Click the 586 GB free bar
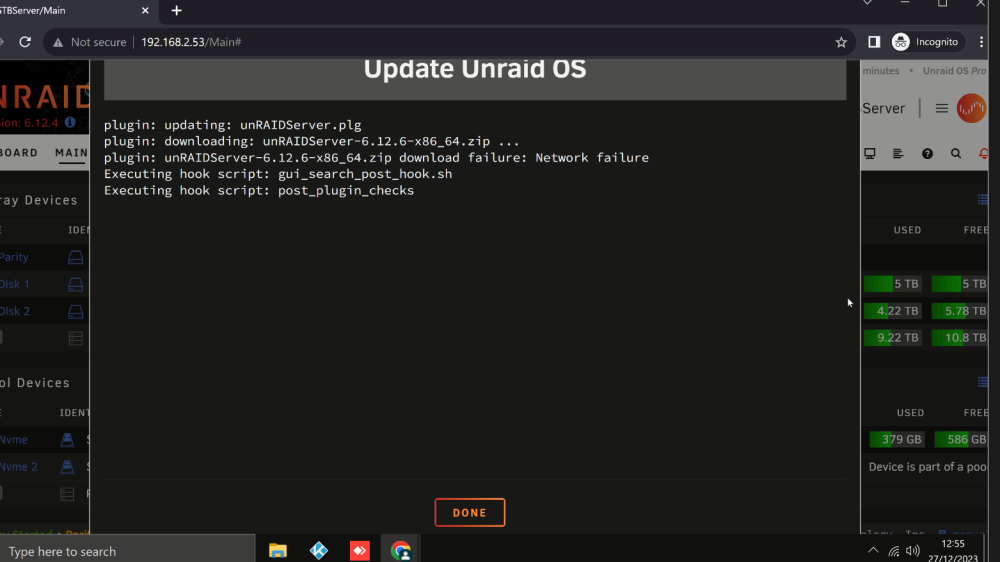 point(961,439)
